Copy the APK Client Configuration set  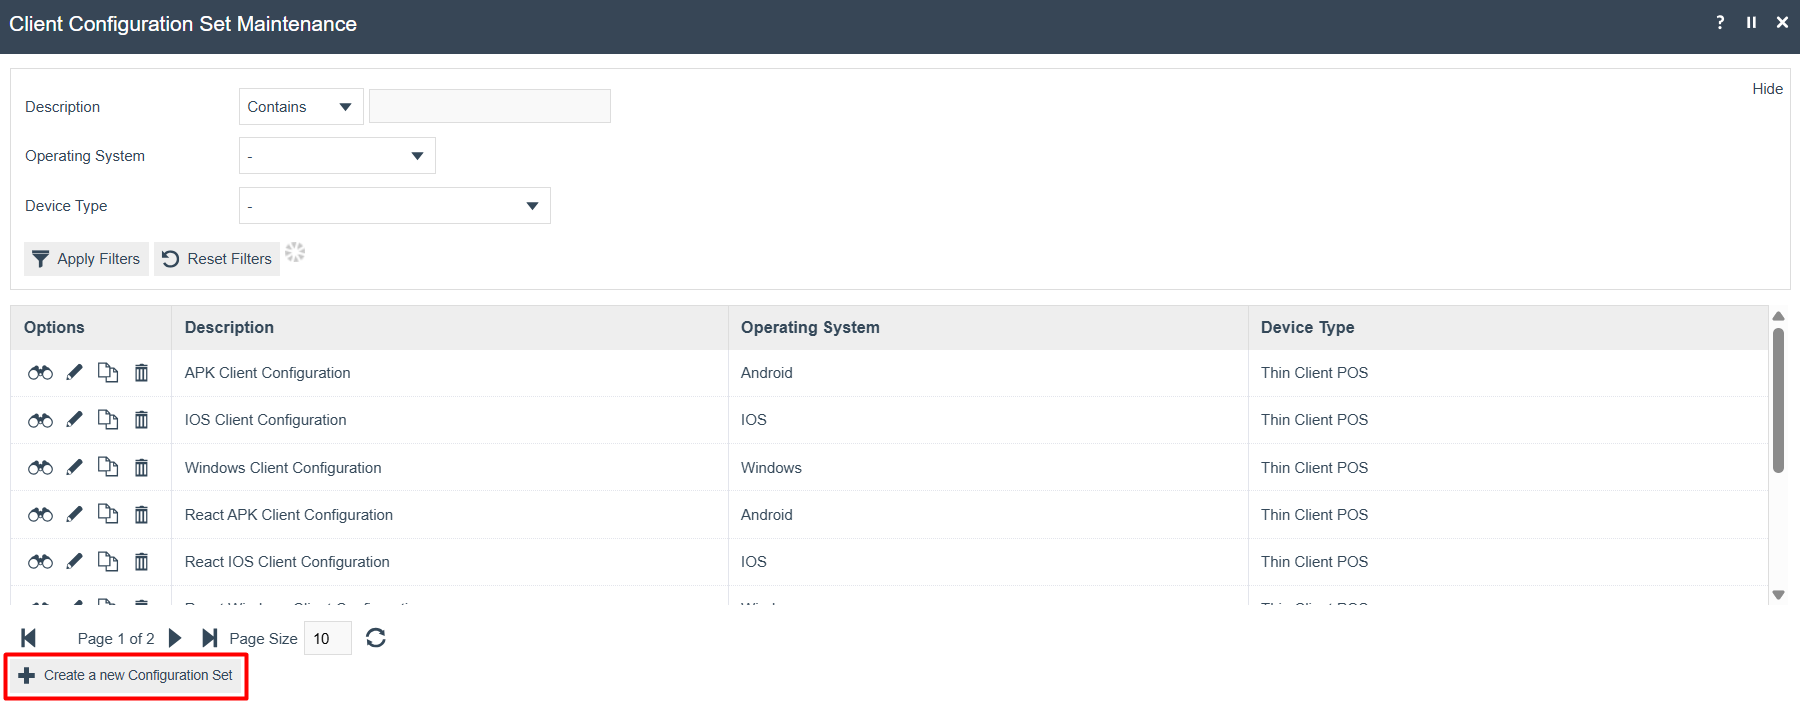(108, 373)
